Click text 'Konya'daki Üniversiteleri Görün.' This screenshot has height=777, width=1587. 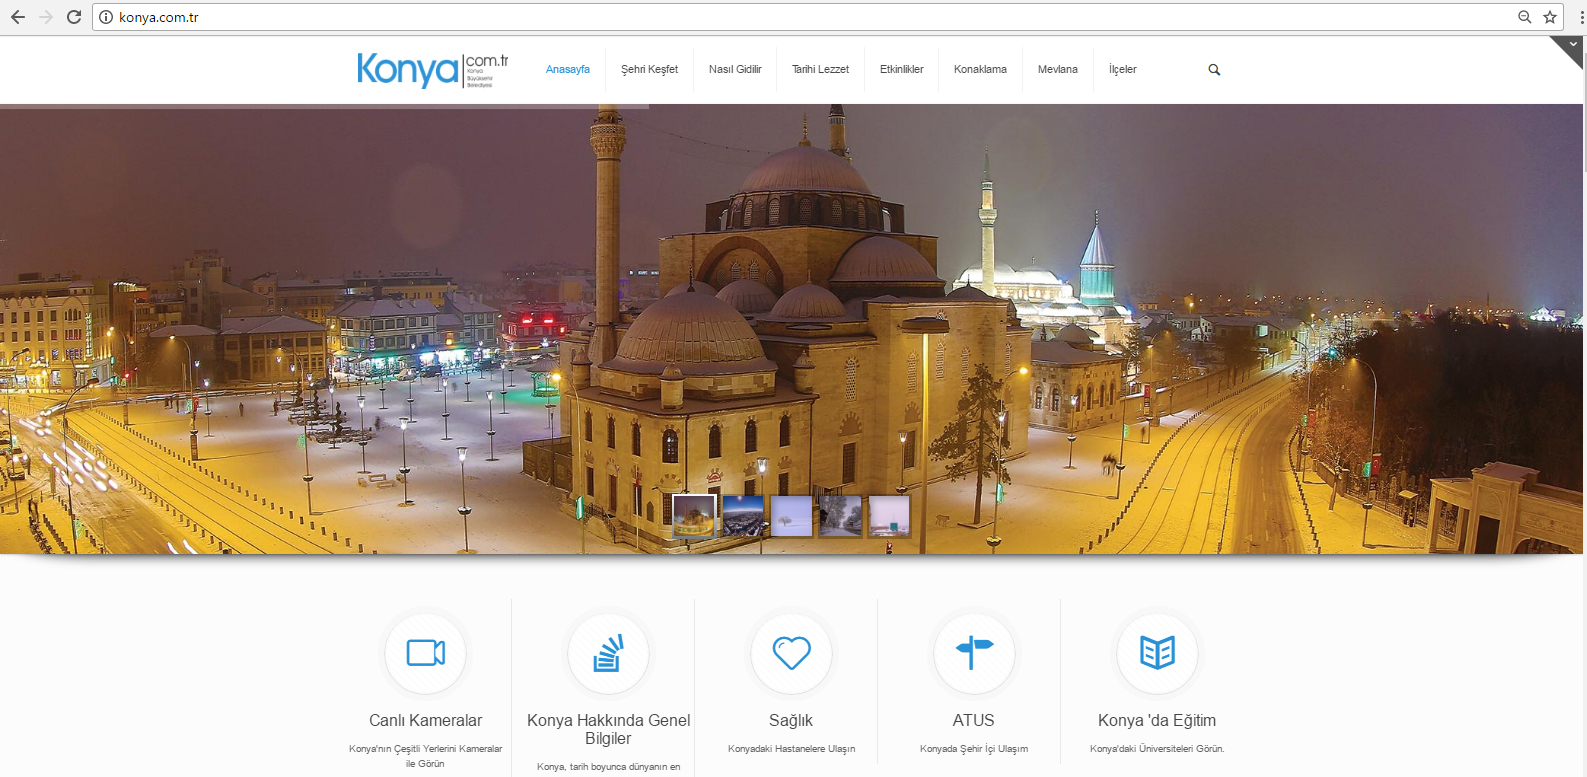tap(1157, 749)
